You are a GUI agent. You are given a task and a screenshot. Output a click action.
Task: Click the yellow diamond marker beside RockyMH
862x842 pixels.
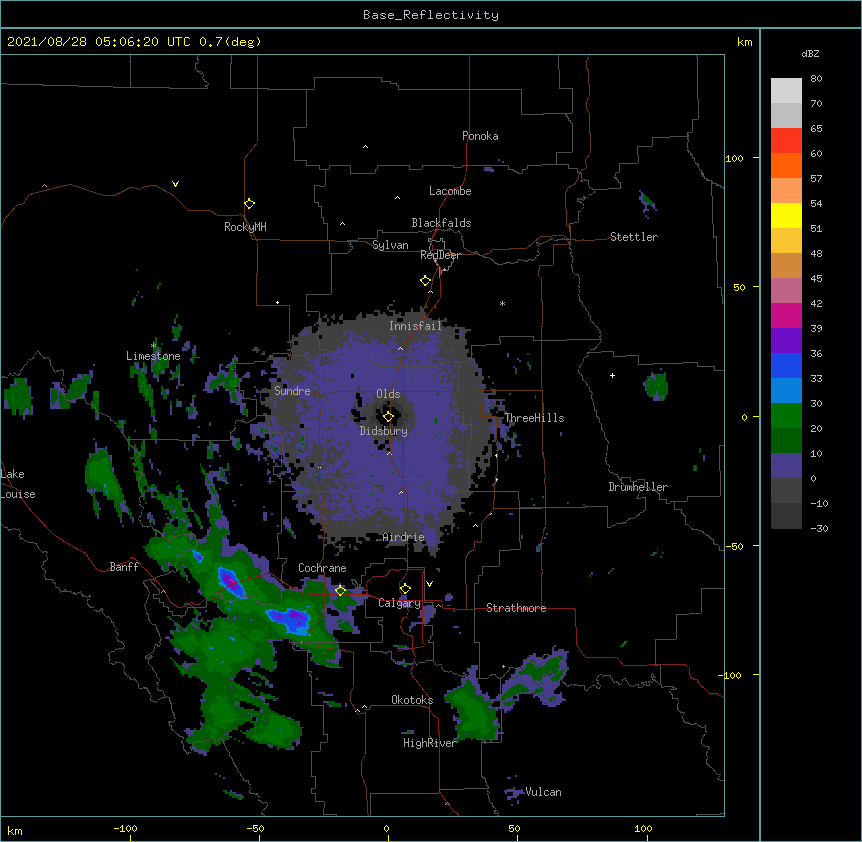pos(249,204)
